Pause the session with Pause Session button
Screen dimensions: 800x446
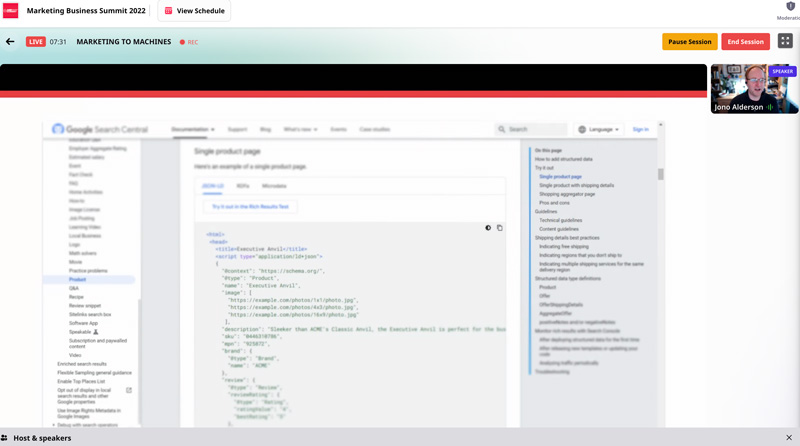(690, 42)
